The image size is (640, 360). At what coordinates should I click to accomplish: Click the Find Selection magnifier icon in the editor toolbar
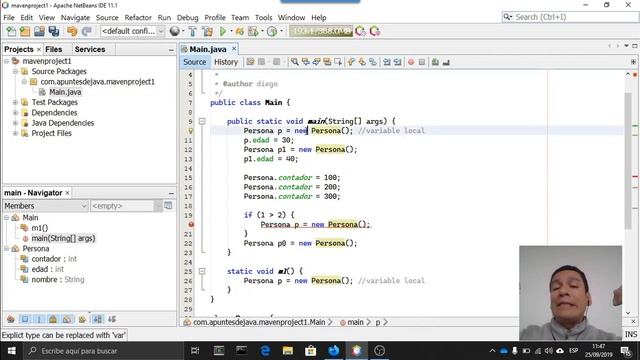pos(295,62)
